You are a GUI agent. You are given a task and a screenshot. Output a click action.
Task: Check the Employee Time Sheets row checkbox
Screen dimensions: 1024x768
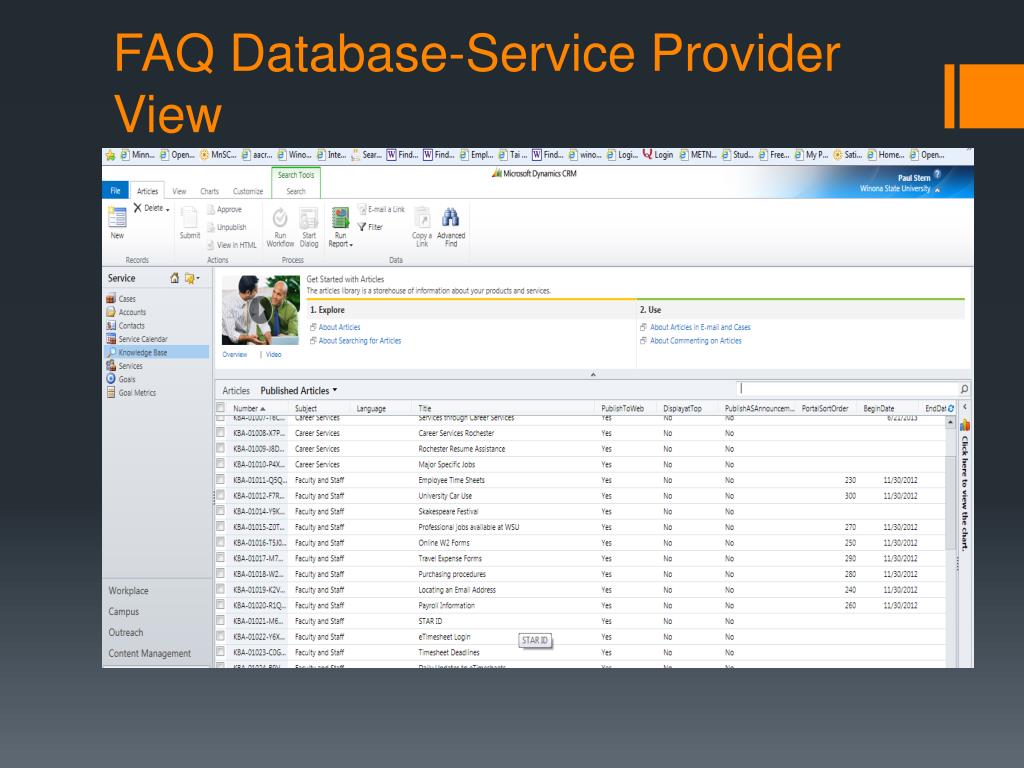[x=220, y=480]
